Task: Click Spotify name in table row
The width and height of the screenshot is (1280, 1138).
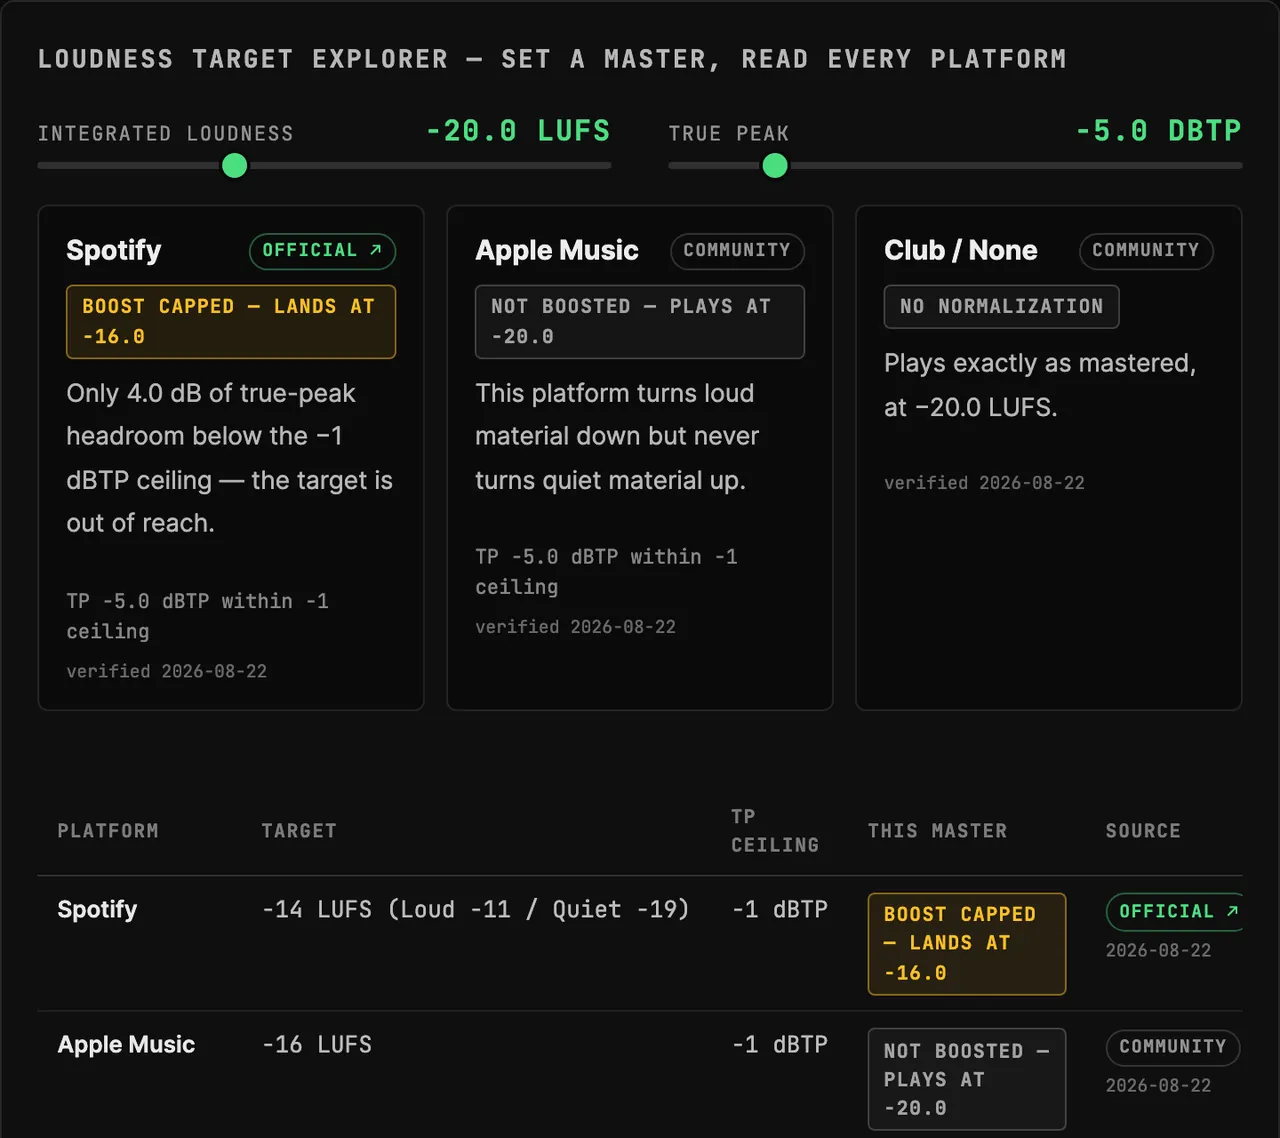Action: point(97,909)
